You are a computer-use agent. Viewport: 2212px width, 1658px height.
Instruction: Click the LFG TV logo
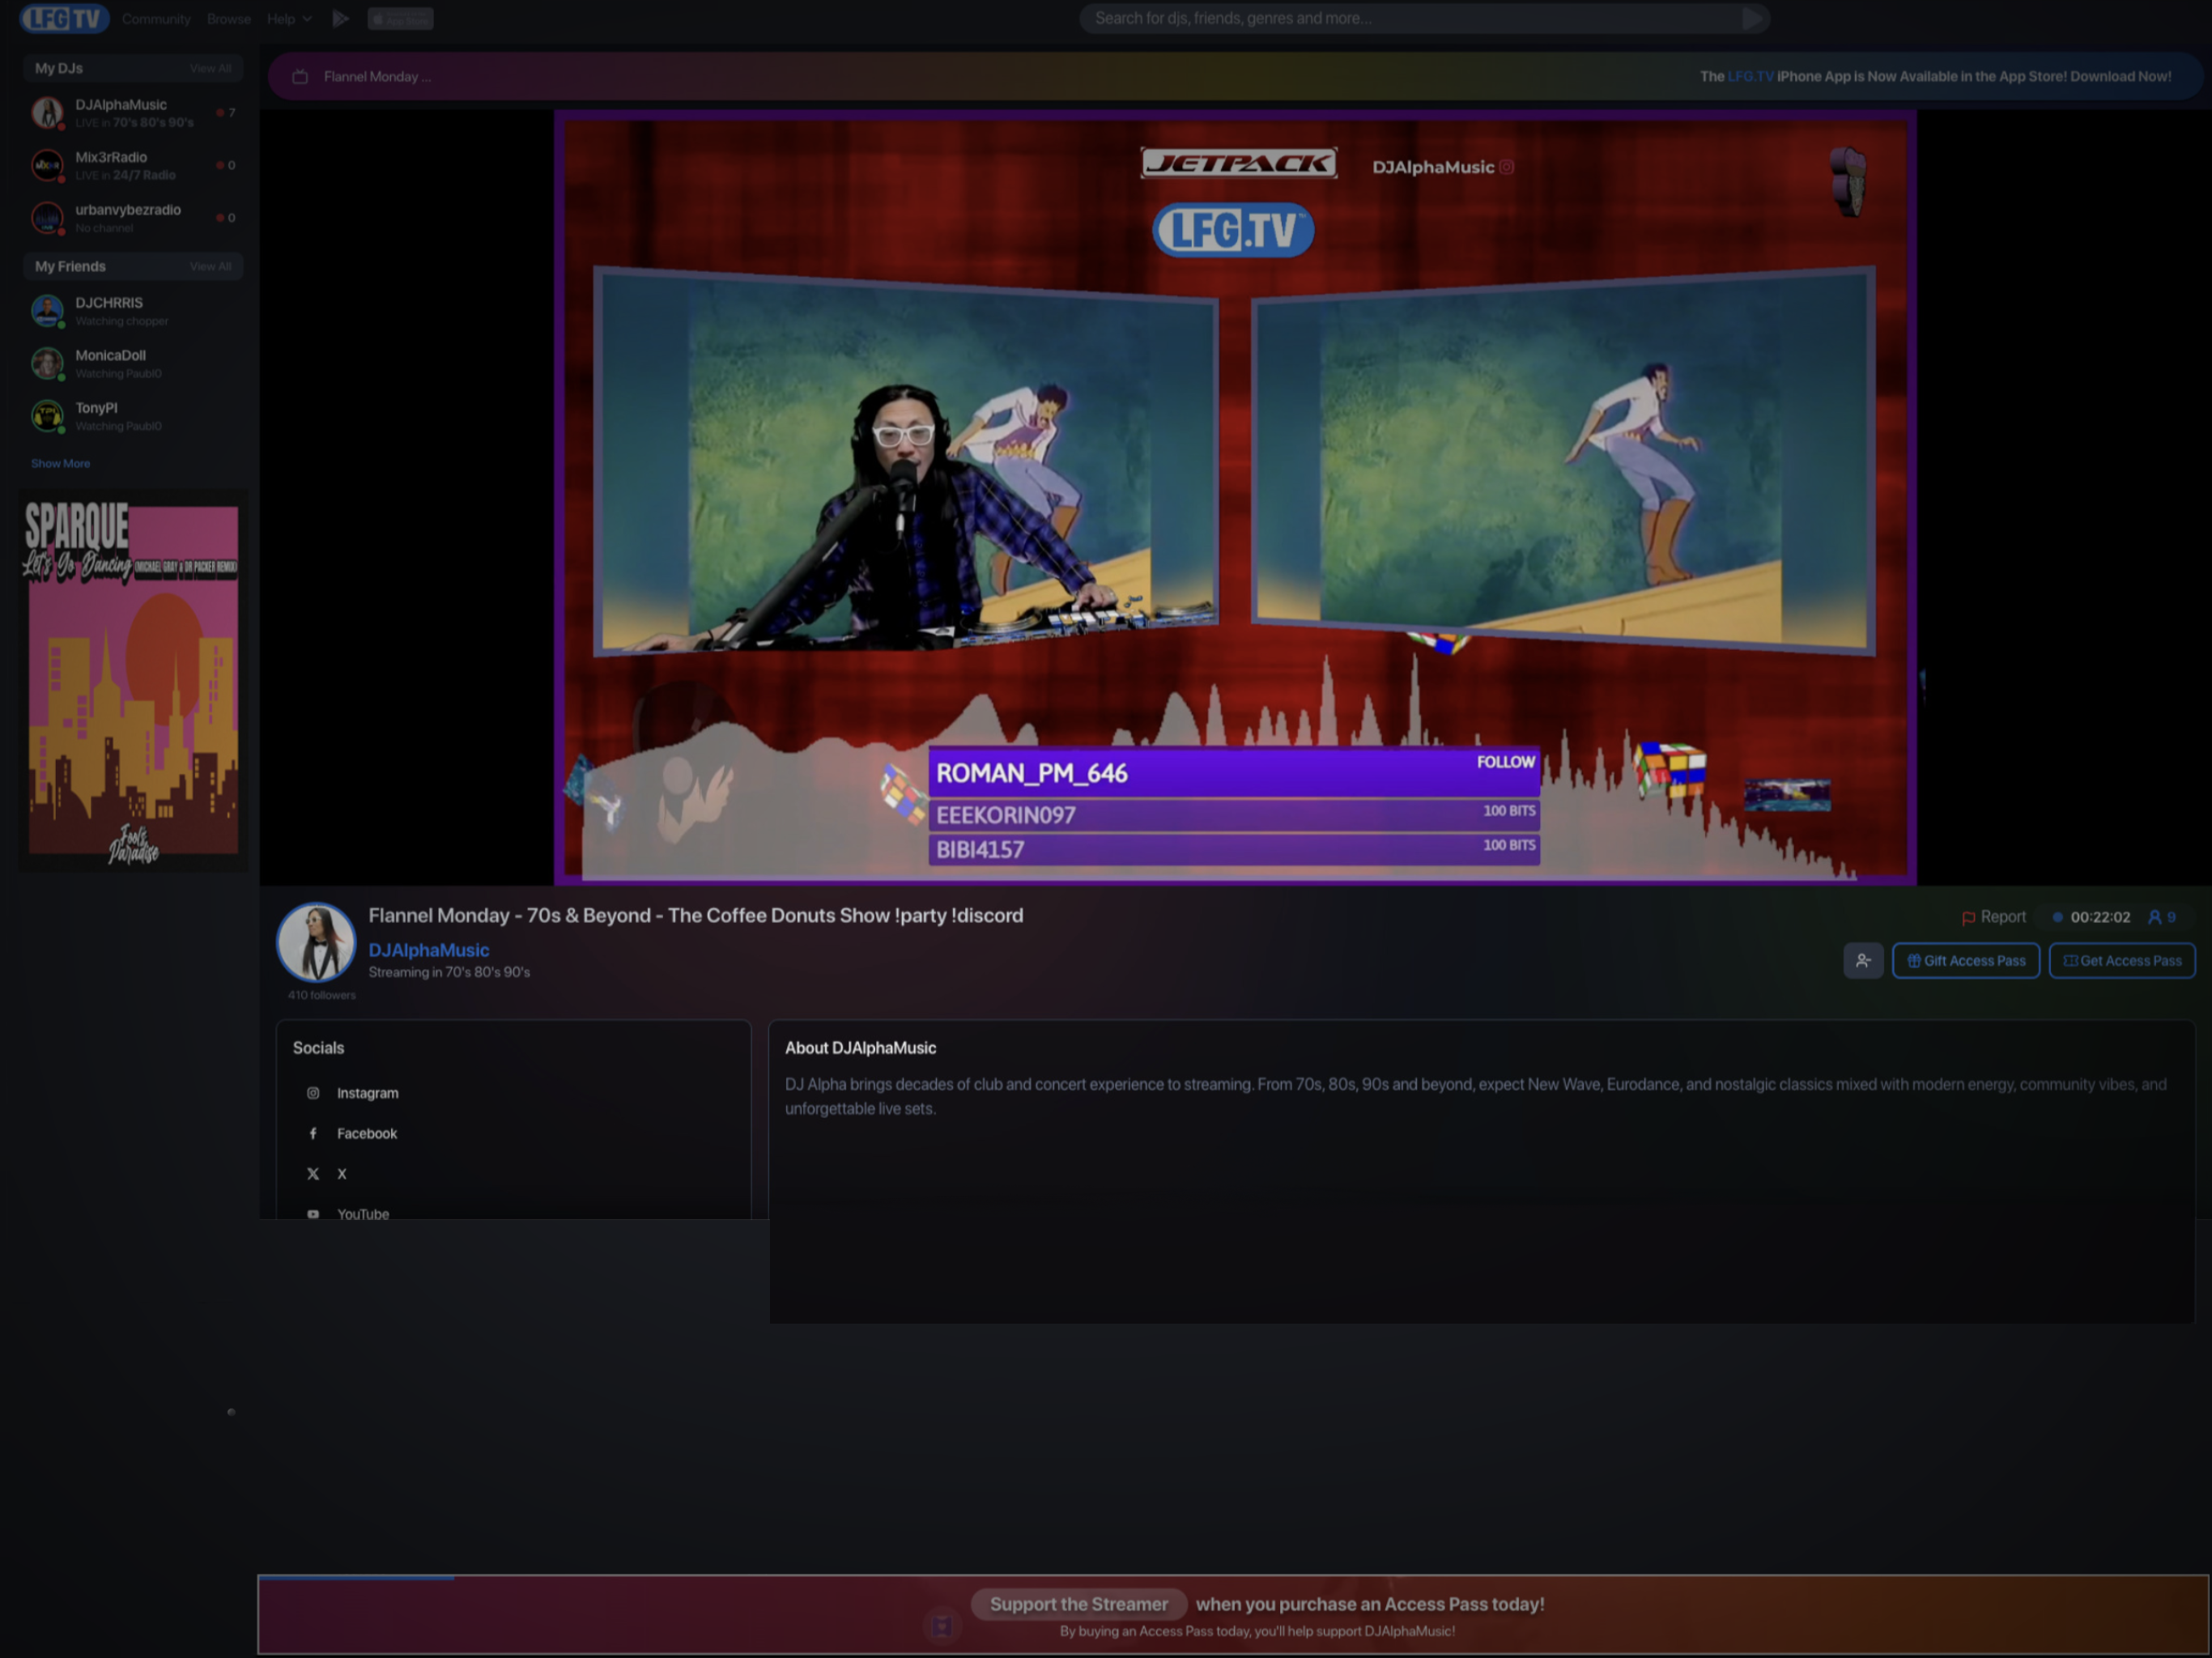coord(63,19)
